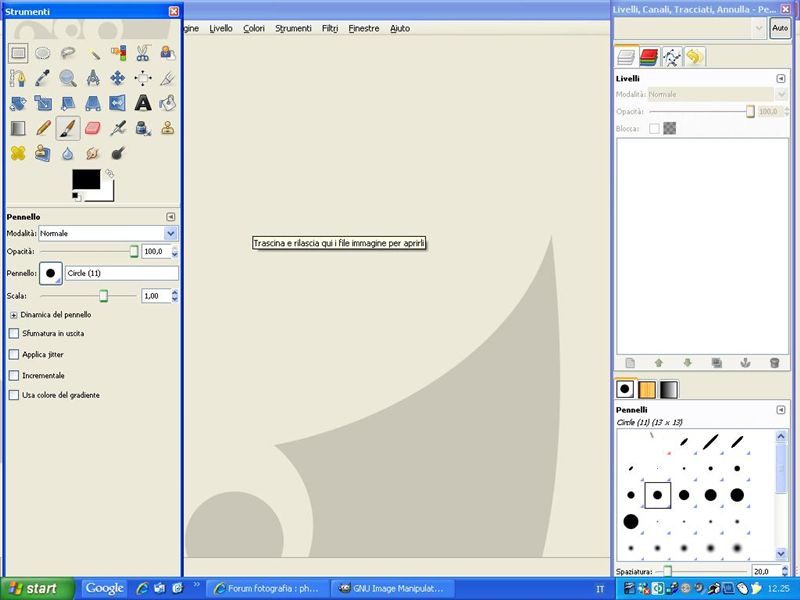Select the Fuzzy Select magic wand tool
The image size is (800, 600).
(x=93, y=53)
